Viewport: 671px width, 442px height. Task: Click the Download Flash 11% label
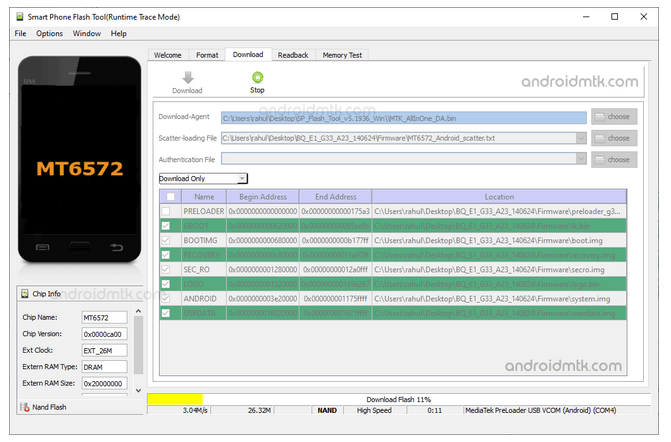point(398,399)
